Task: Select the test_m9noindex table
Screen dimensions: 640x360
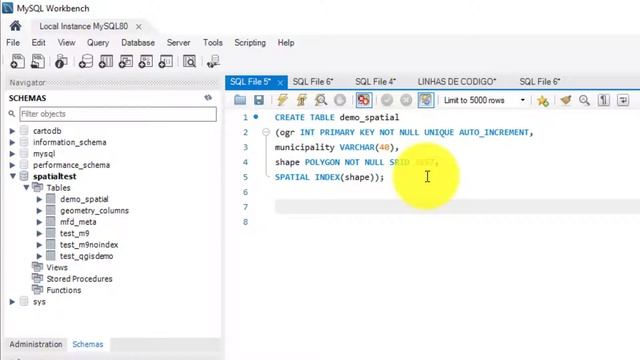Action: (89, 245)
